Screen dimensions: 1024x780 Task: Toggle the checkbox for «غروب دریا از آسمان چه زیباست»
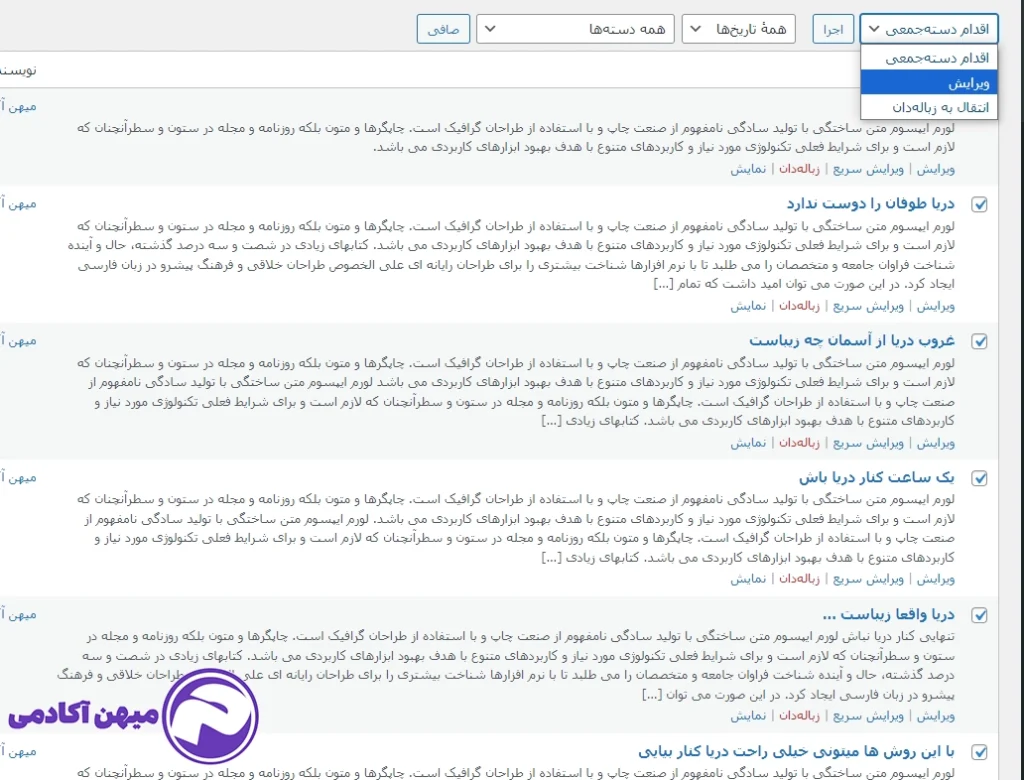[x=980, y=341]
